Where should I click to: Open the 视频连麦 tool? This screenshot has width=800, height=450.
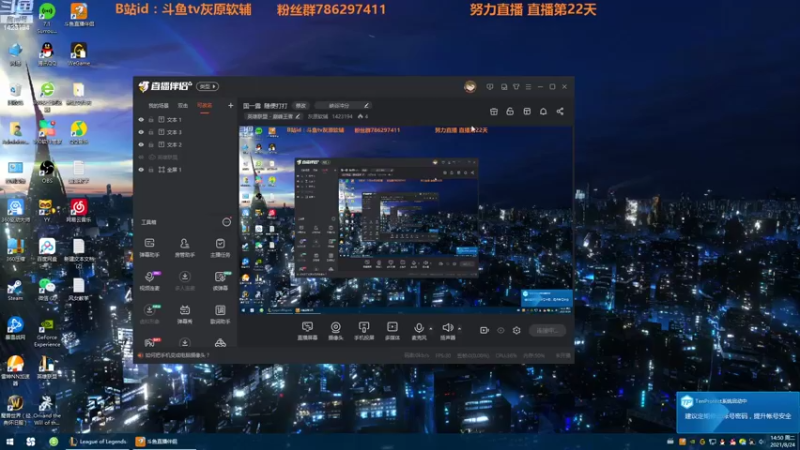[x=149, y=281]
